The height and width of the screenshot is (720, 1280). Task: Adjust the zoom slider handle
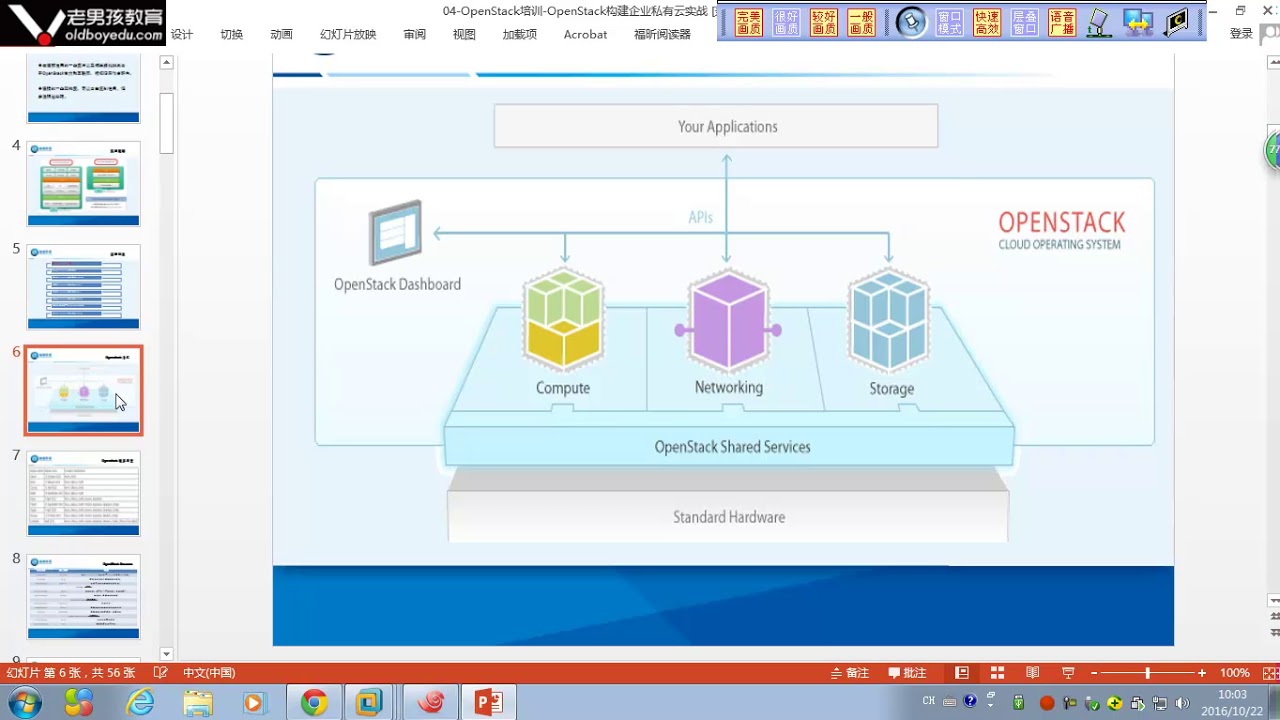click(x=1147, y=673)
